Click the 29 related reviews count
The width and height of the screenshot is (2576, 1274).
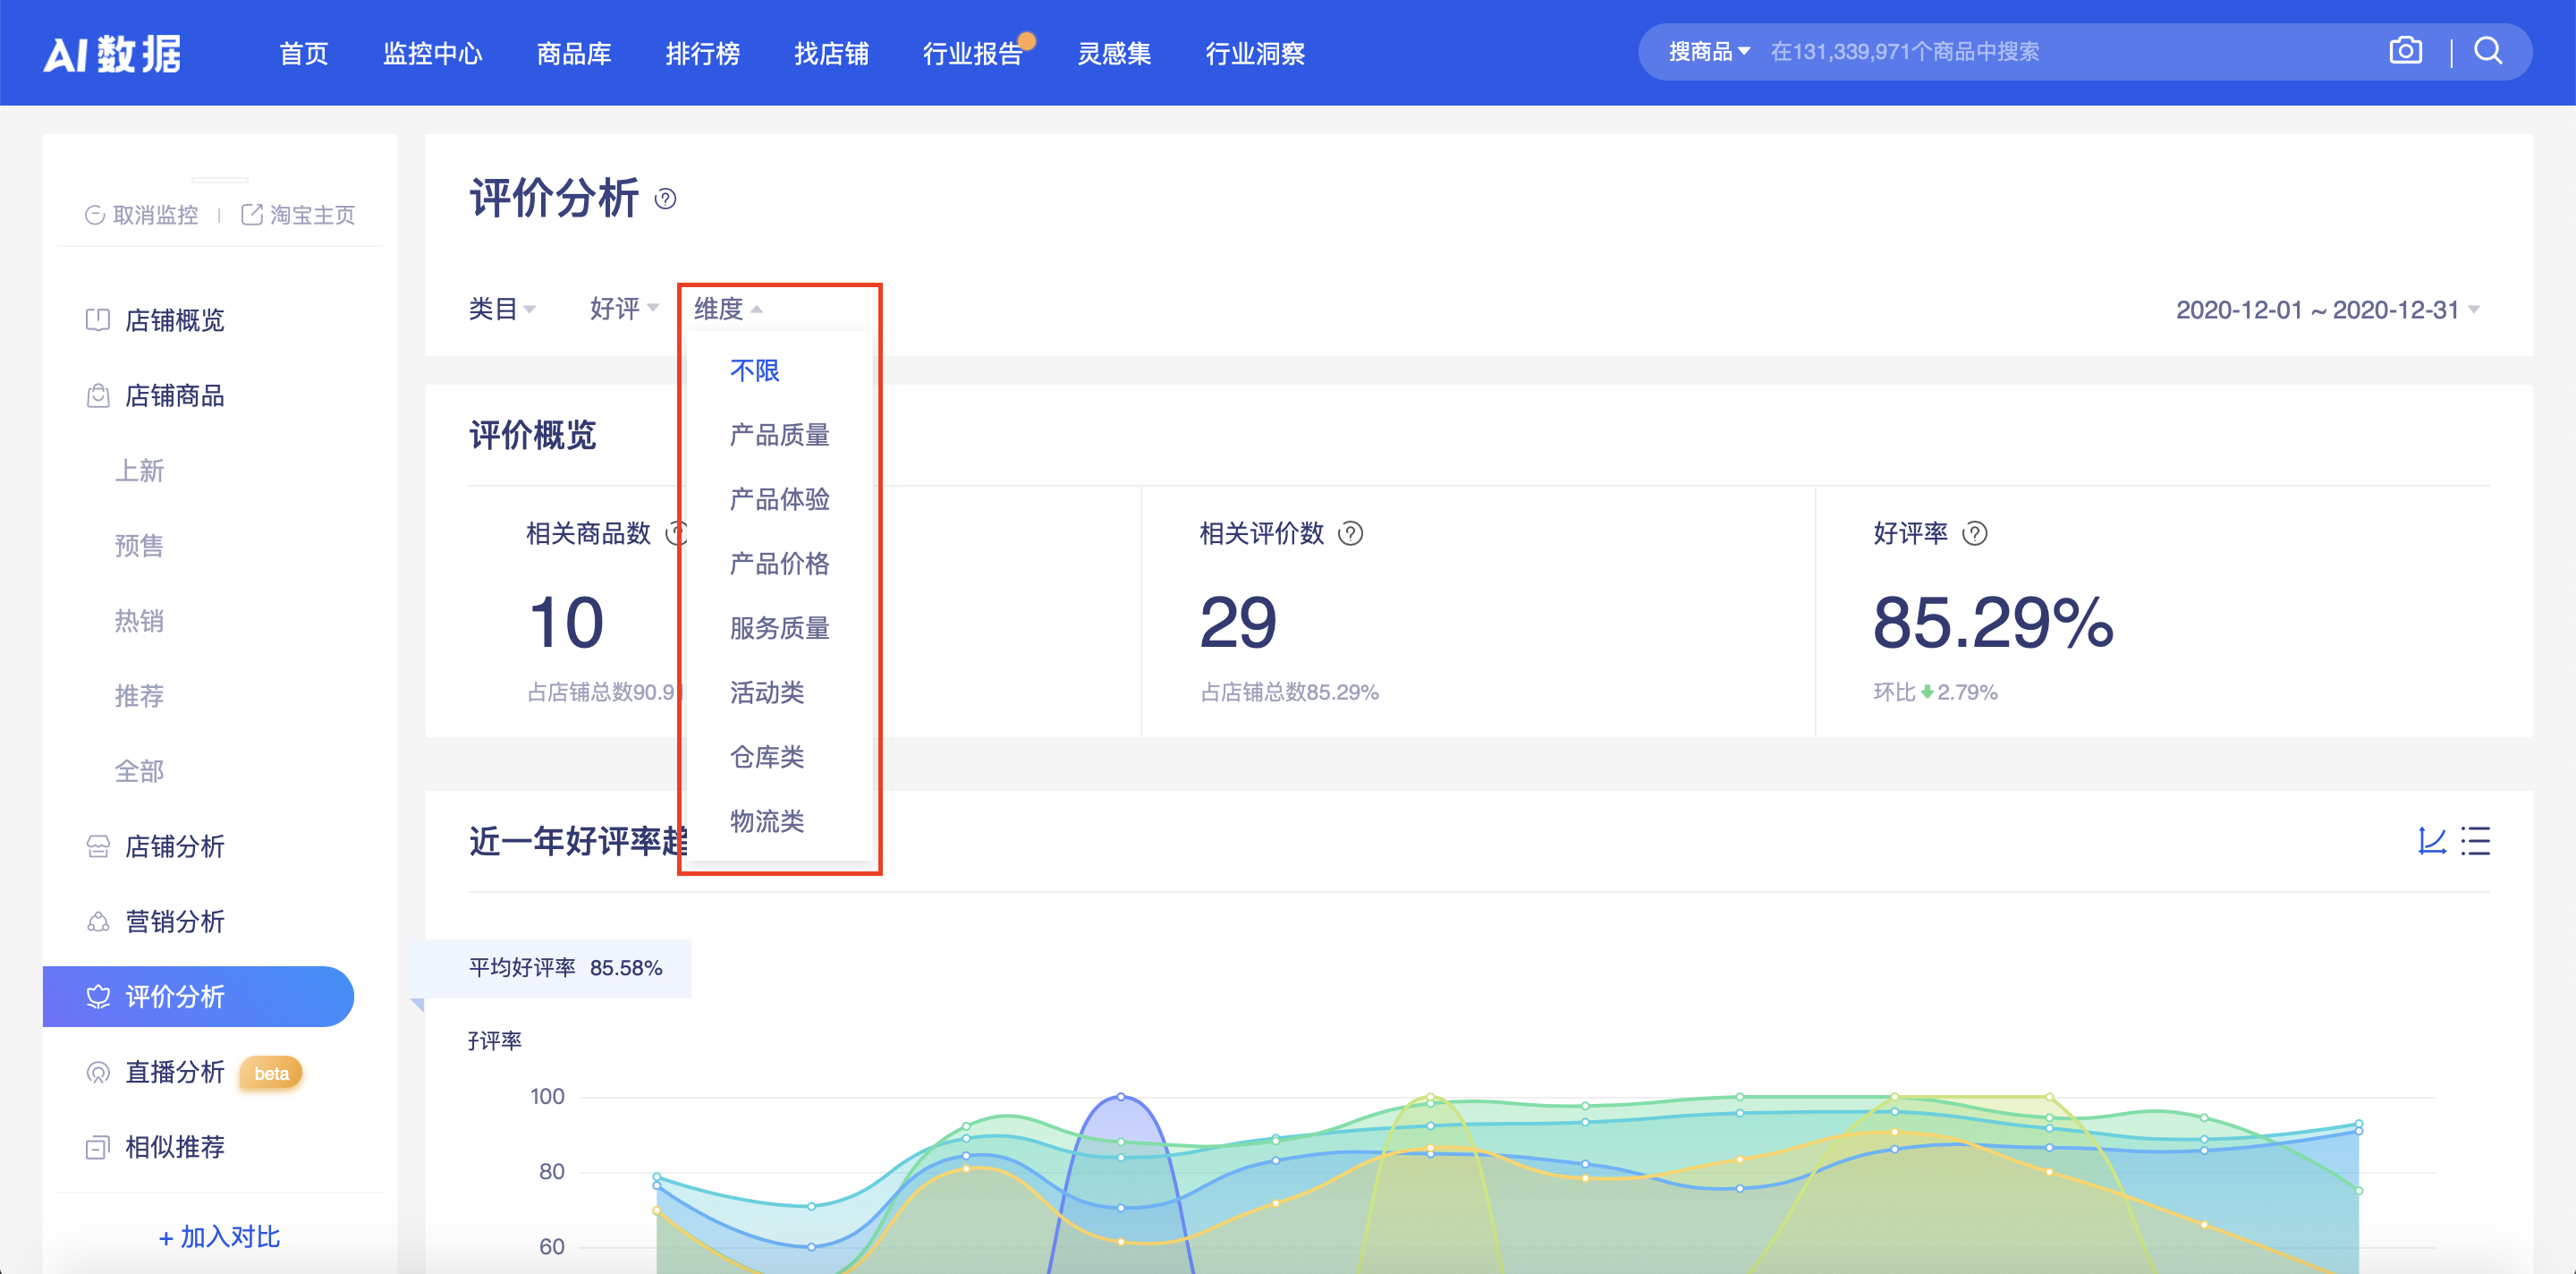[1238, 622]
